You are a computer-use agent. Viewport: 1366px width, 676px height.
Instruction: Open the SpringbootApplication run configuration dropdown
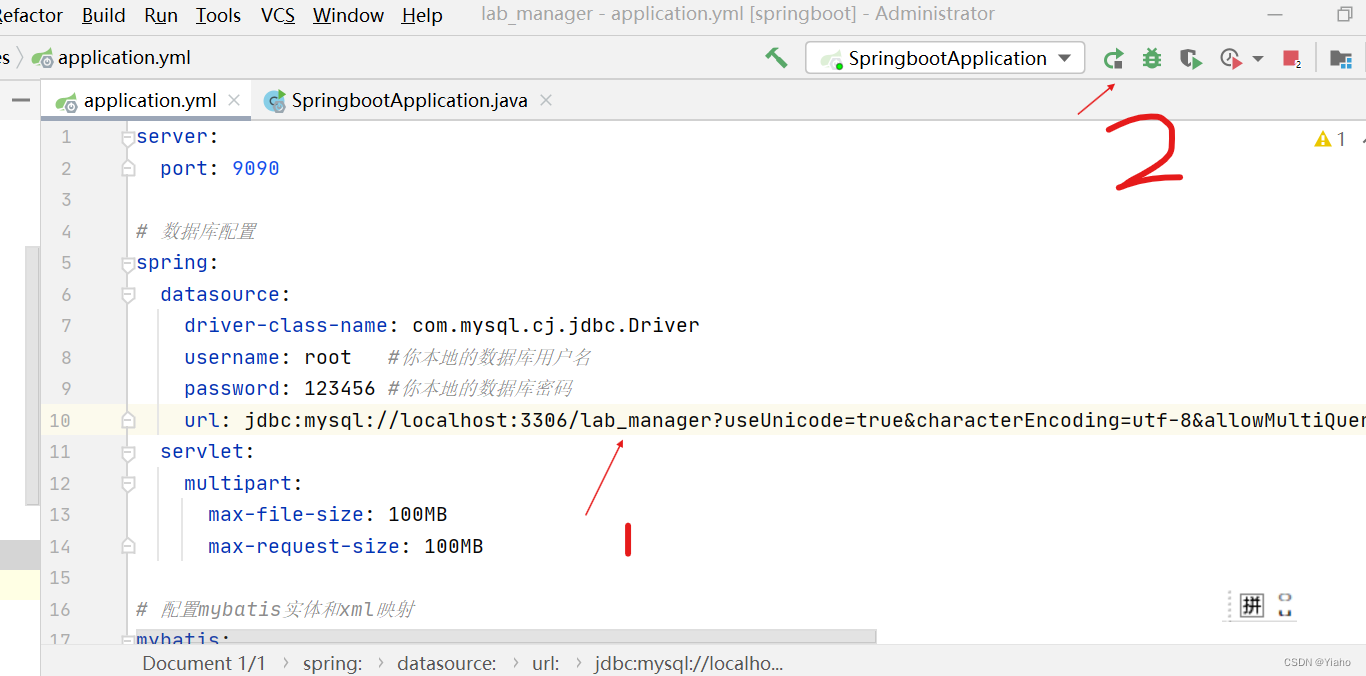pyautogui.click(x=944, y=57)
